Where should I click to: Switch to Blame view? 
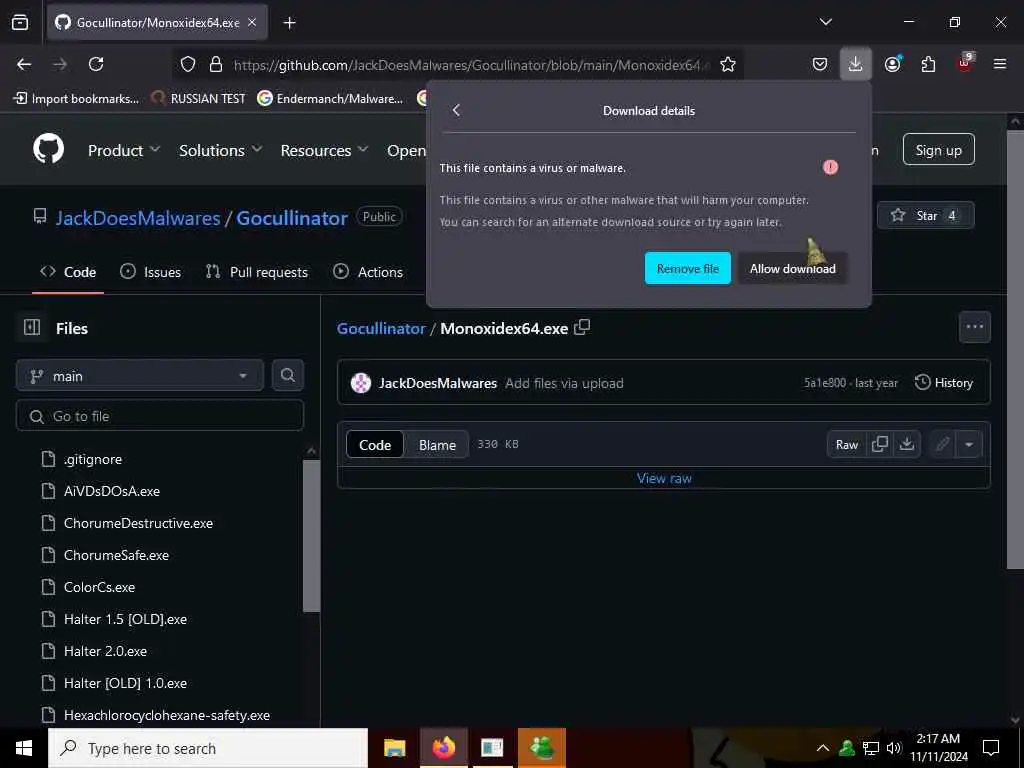(x=437, y=445)
